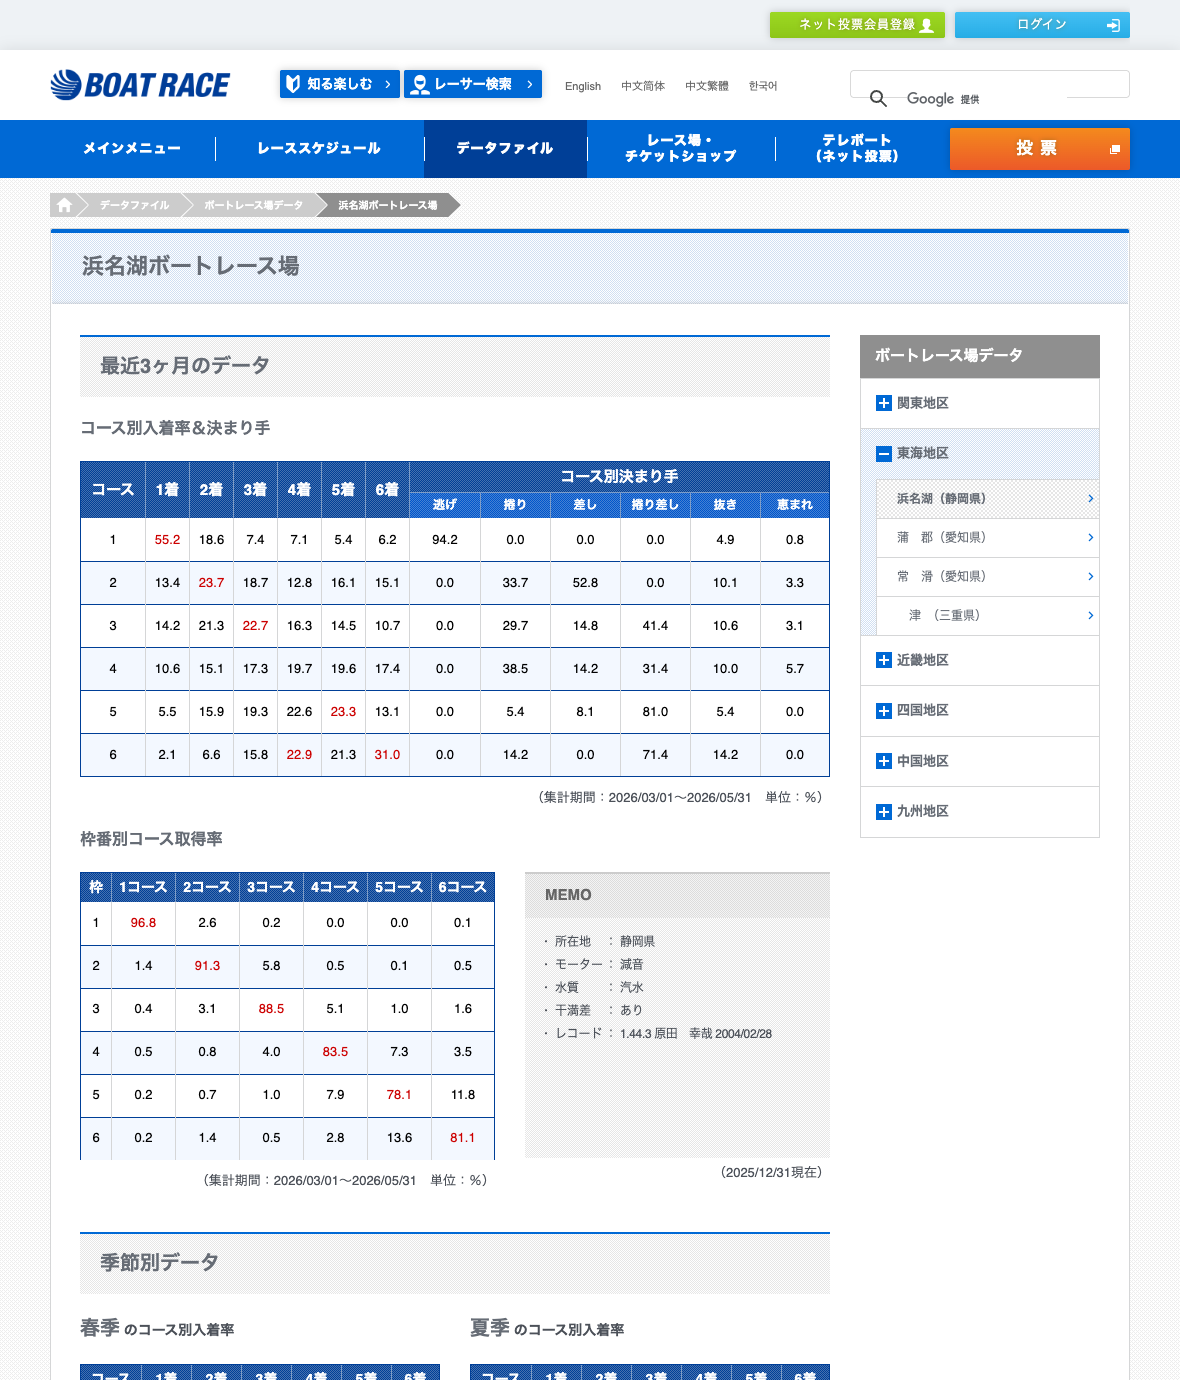Click the home icon in breadcrumb
Screen dimensions: 1180x1380
pyautogui.click(x=64, y=205)
